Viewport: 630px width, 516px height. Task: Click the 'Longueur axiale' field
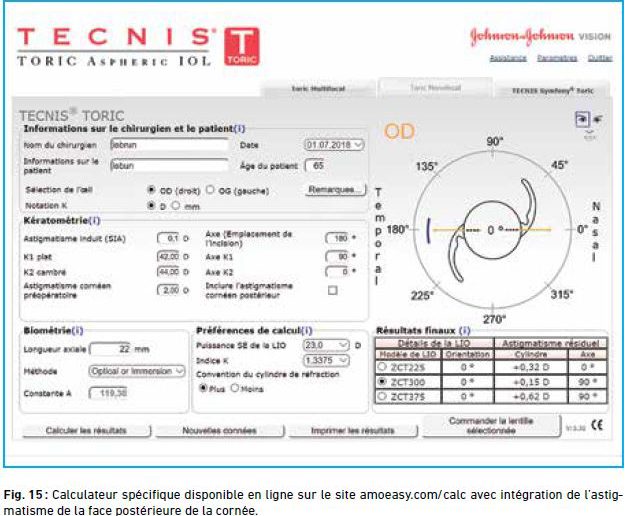tap(110, 349)
